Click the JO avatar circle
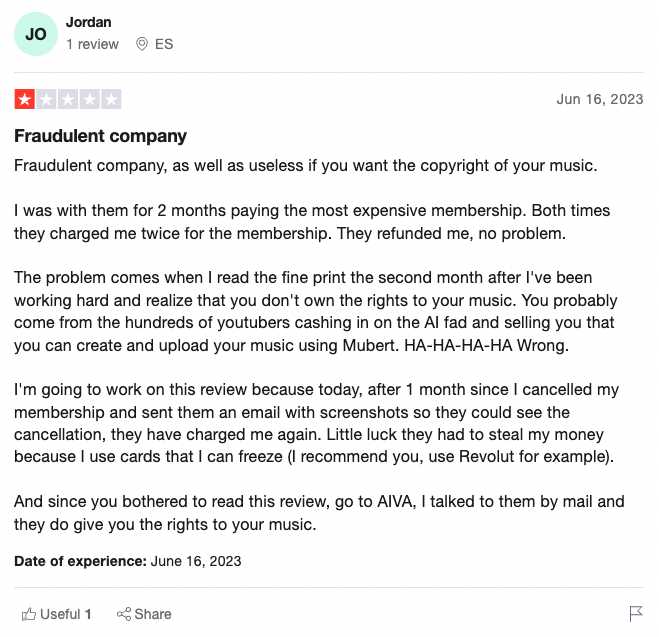The height and width of the screenshot is (637, 659). [36, 34]
